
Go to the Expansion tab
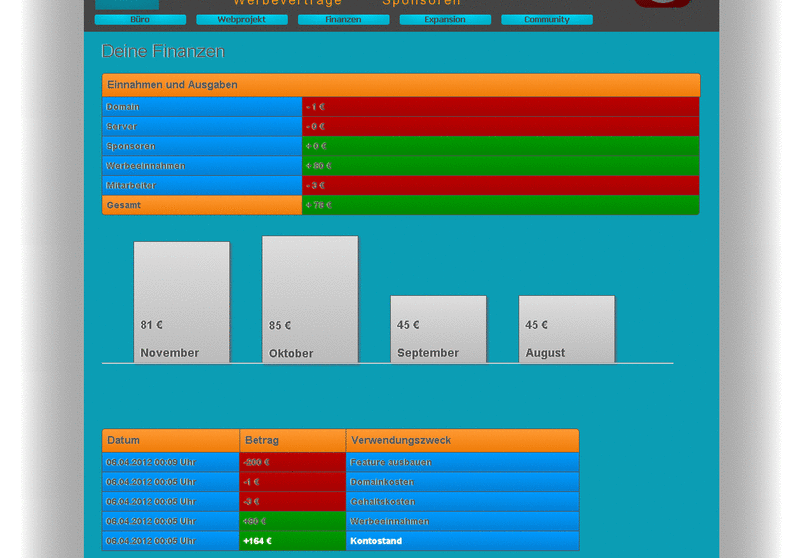tap(445, 19)
